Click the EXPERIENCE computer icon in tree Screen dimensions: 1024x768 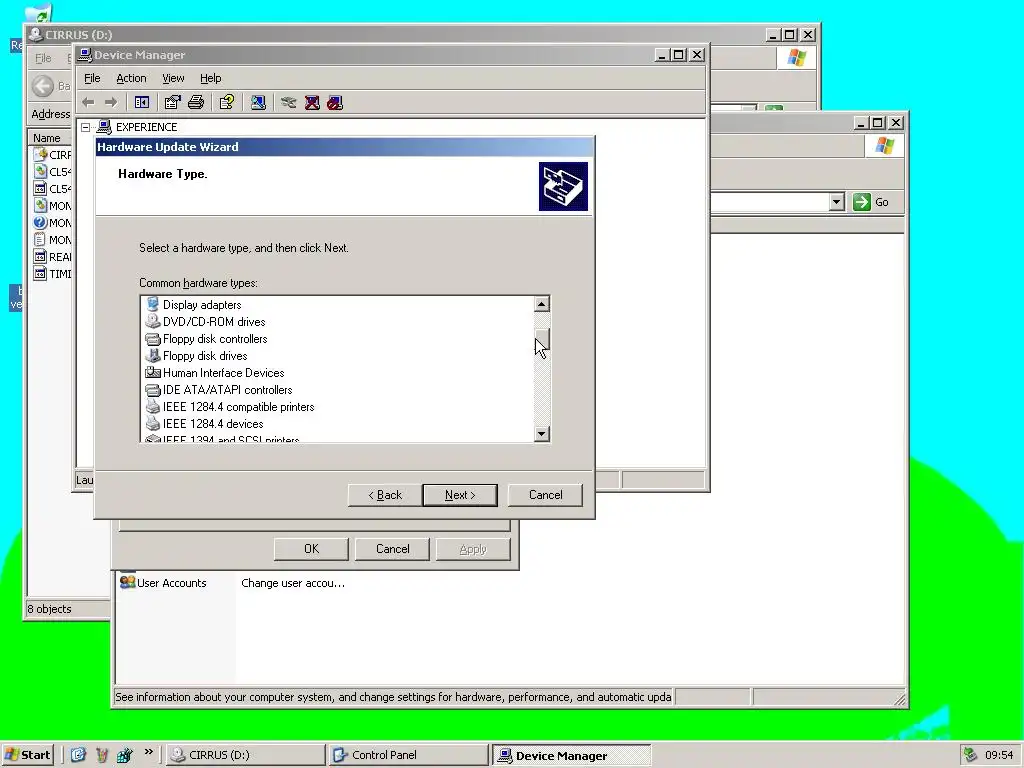tap(104, 127)
